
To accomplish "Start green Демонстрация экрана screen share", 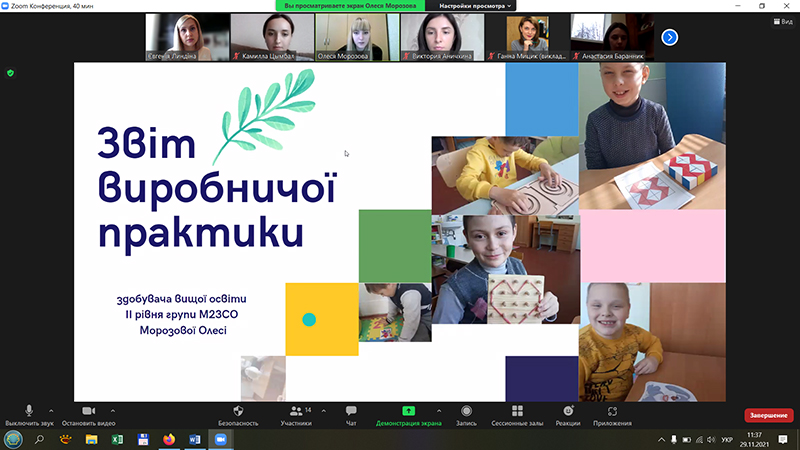I will [408, 411].
